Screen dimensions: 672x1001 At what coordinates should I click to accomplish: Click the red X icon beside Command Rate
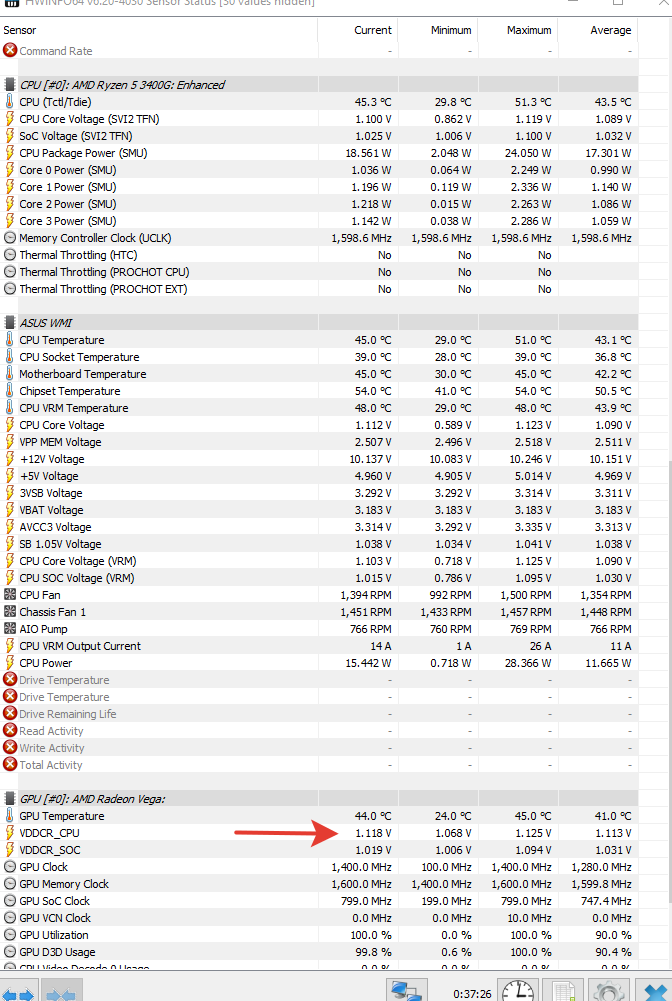pos(10,50)
